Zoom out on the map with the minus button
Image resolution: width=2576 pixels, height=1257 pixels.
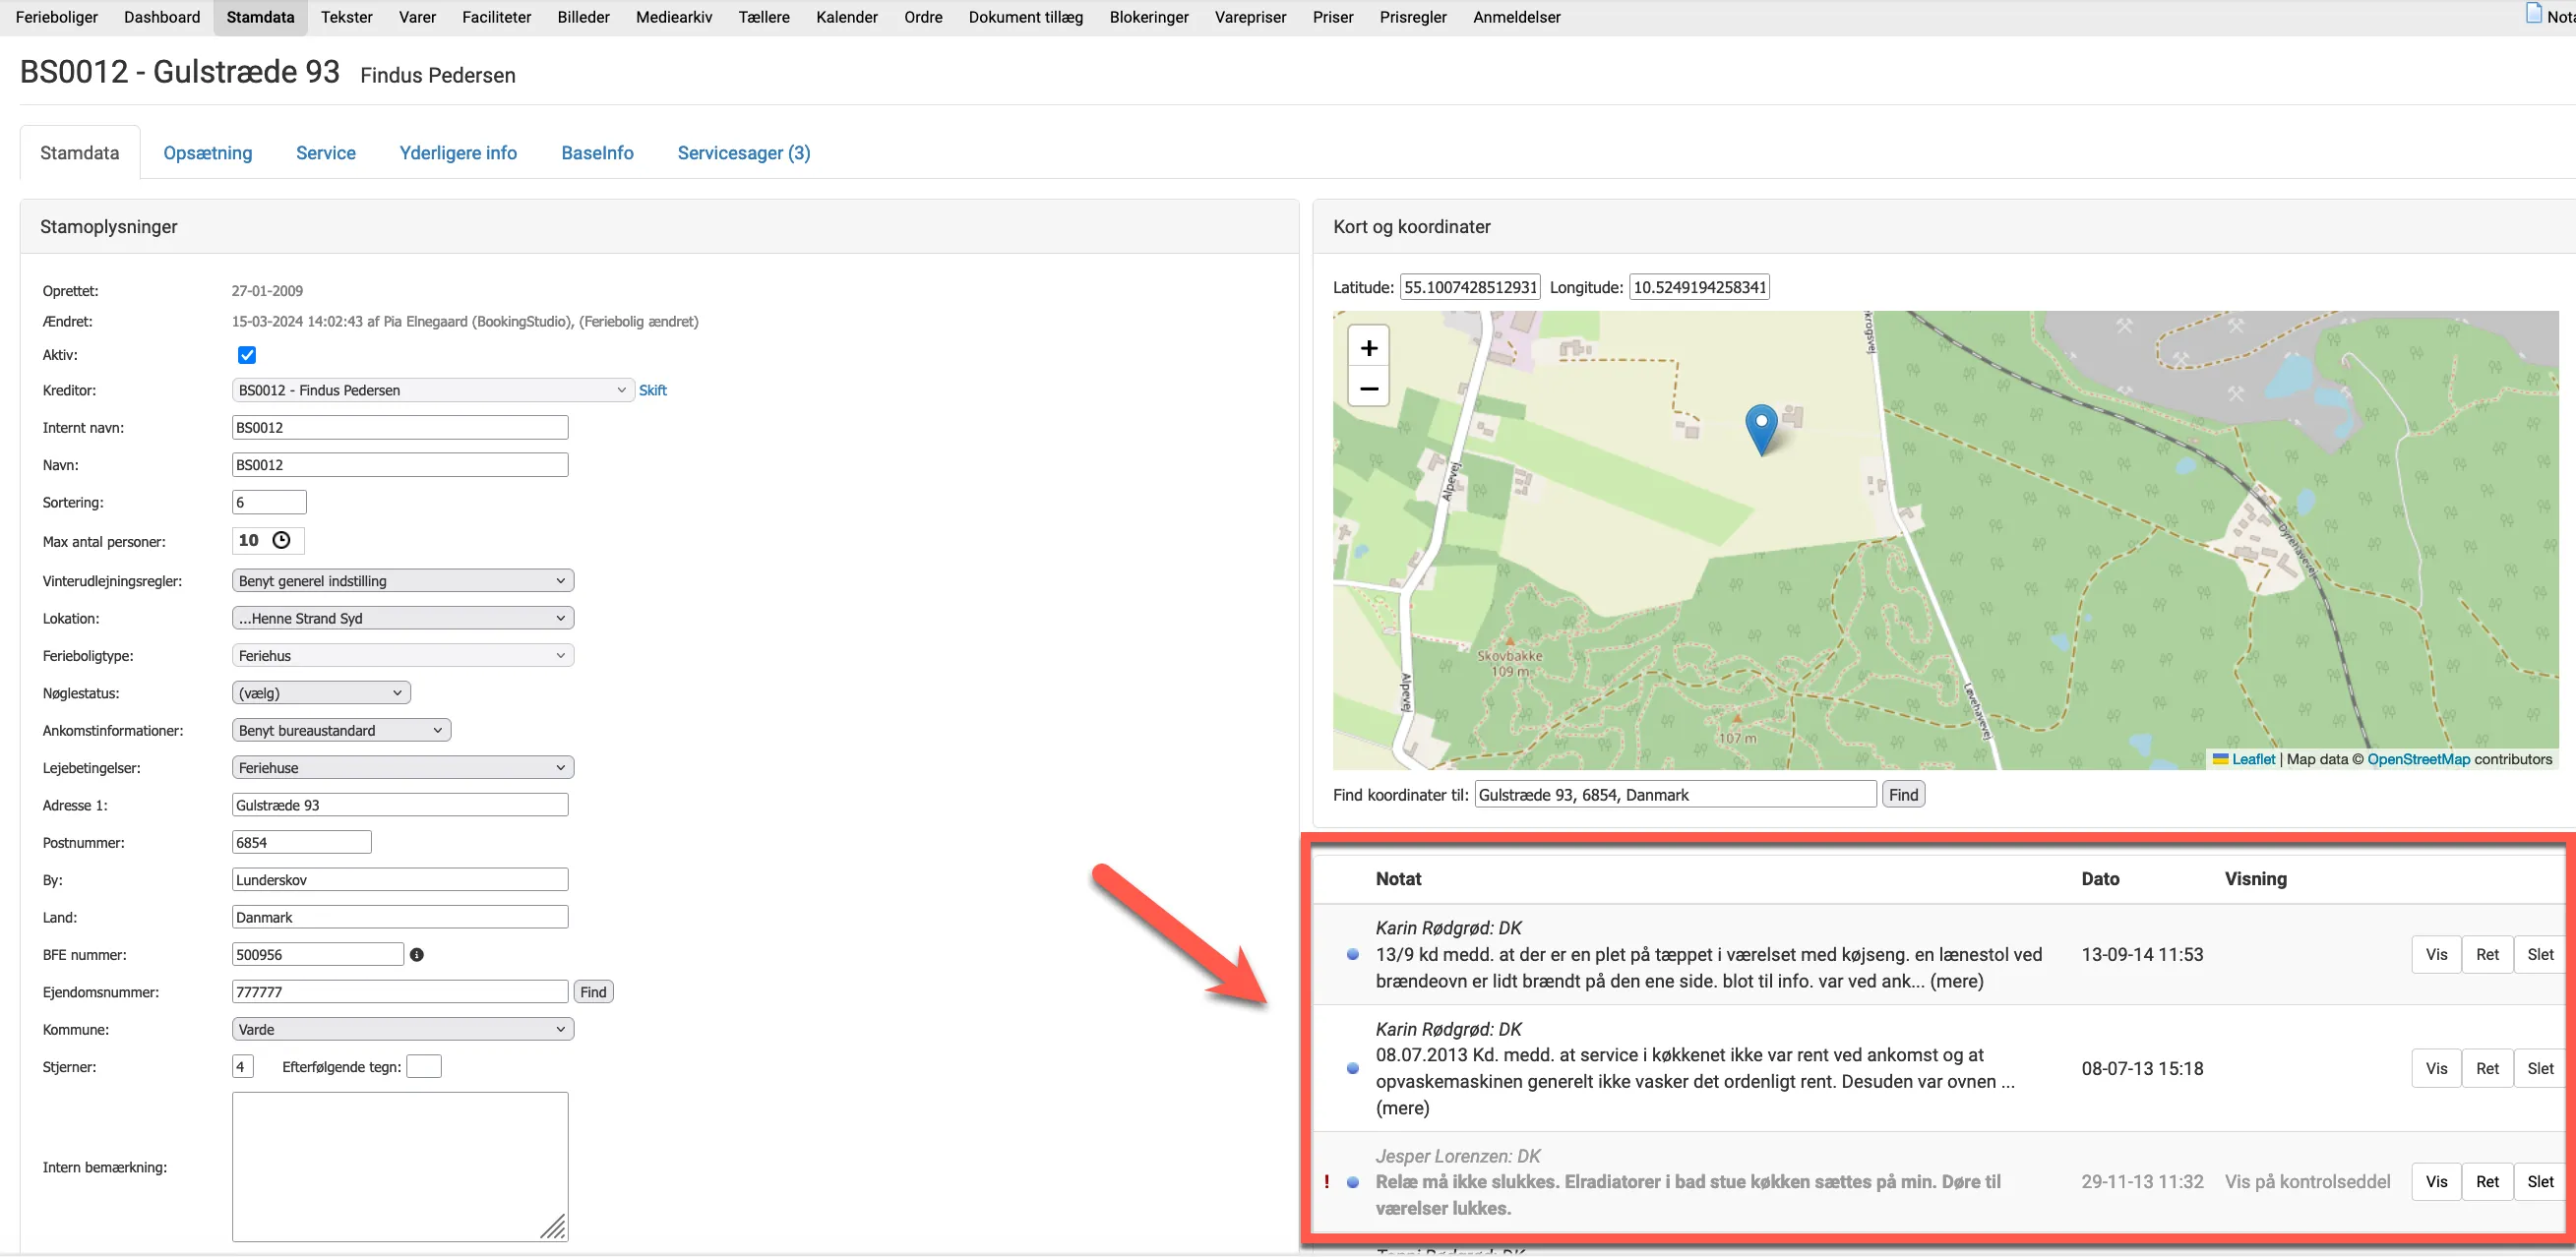click(1368, 387)
